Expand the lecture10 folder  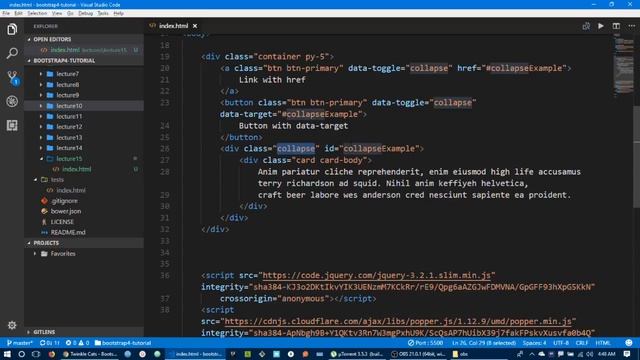point(84,106)
